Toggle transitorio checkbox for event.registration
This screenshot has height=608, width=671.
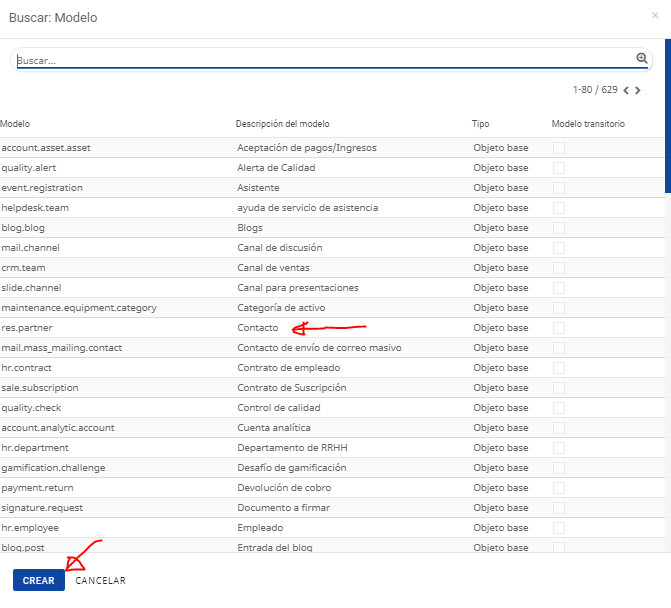coord(558,188)
